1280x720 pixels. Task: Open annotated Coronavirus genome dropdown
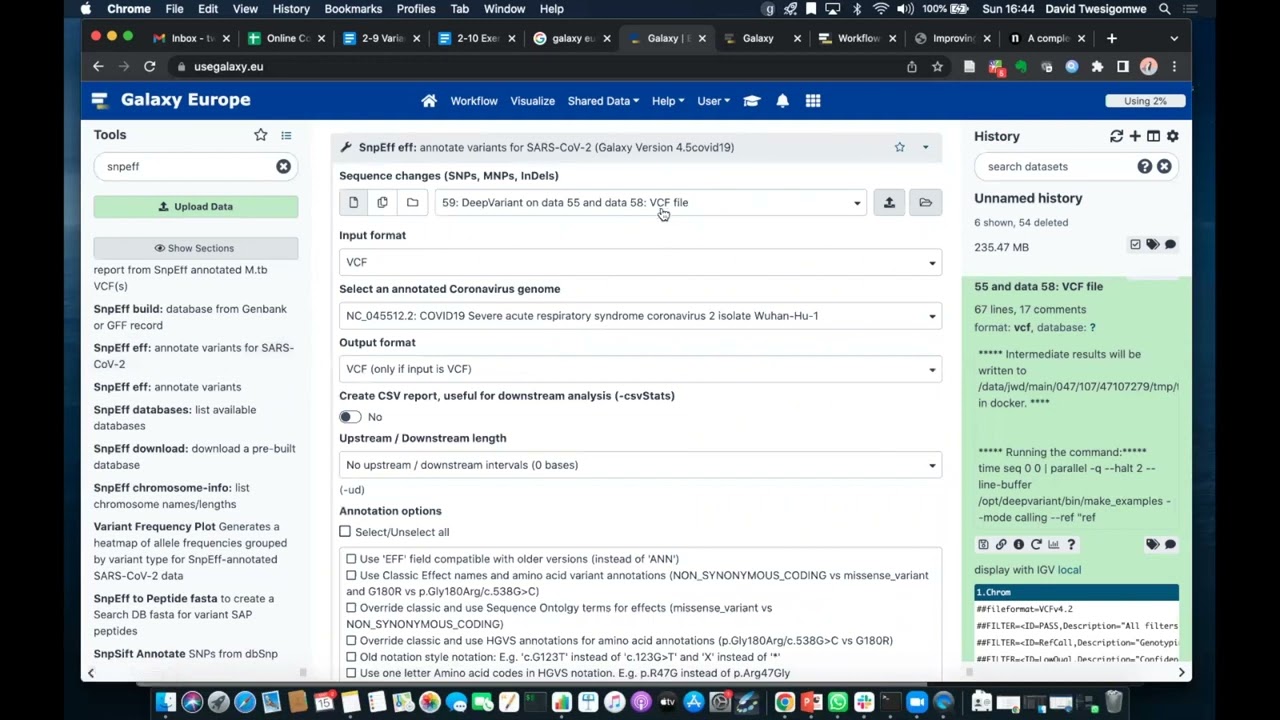(640, 316)
